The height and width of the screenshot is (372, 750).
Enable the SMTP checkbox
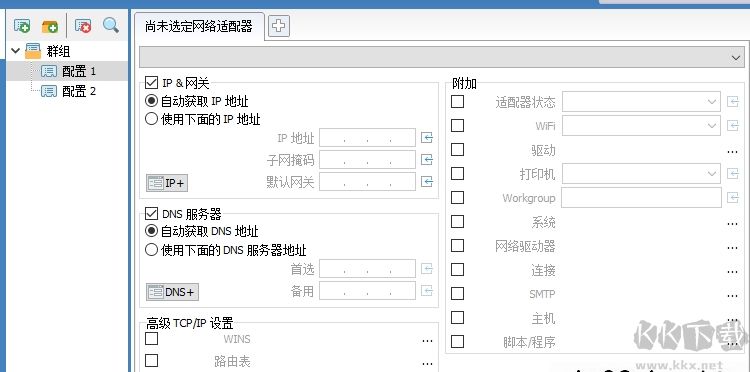tap(458, 293)
